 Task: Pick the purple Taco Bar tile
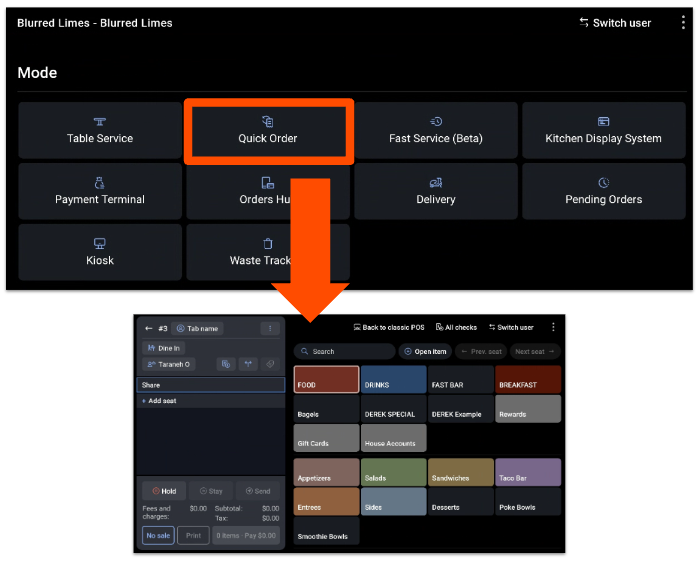click(528, 473)
